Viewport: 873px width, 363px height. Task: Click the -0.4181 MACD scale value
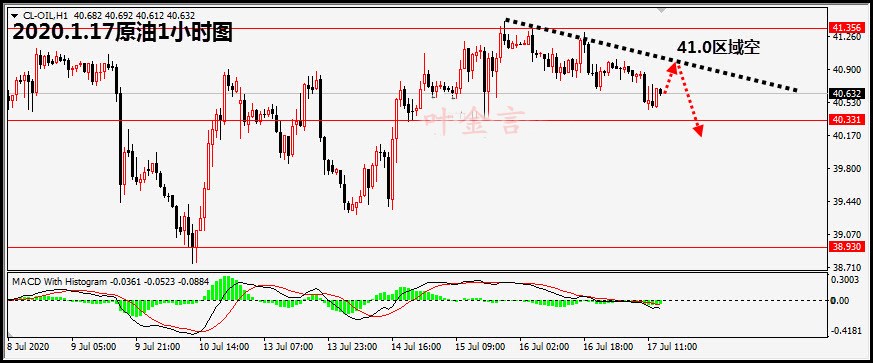pyautogui.click(x=846, y=331)
